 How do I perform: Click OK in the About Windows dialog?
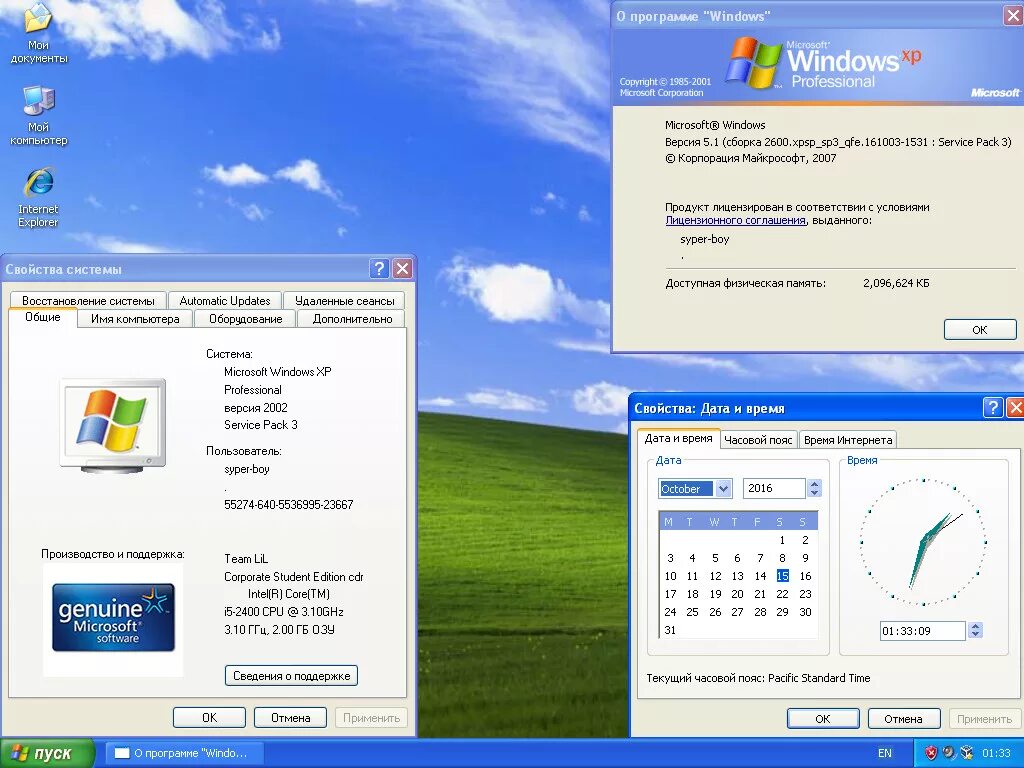point(980,330)
